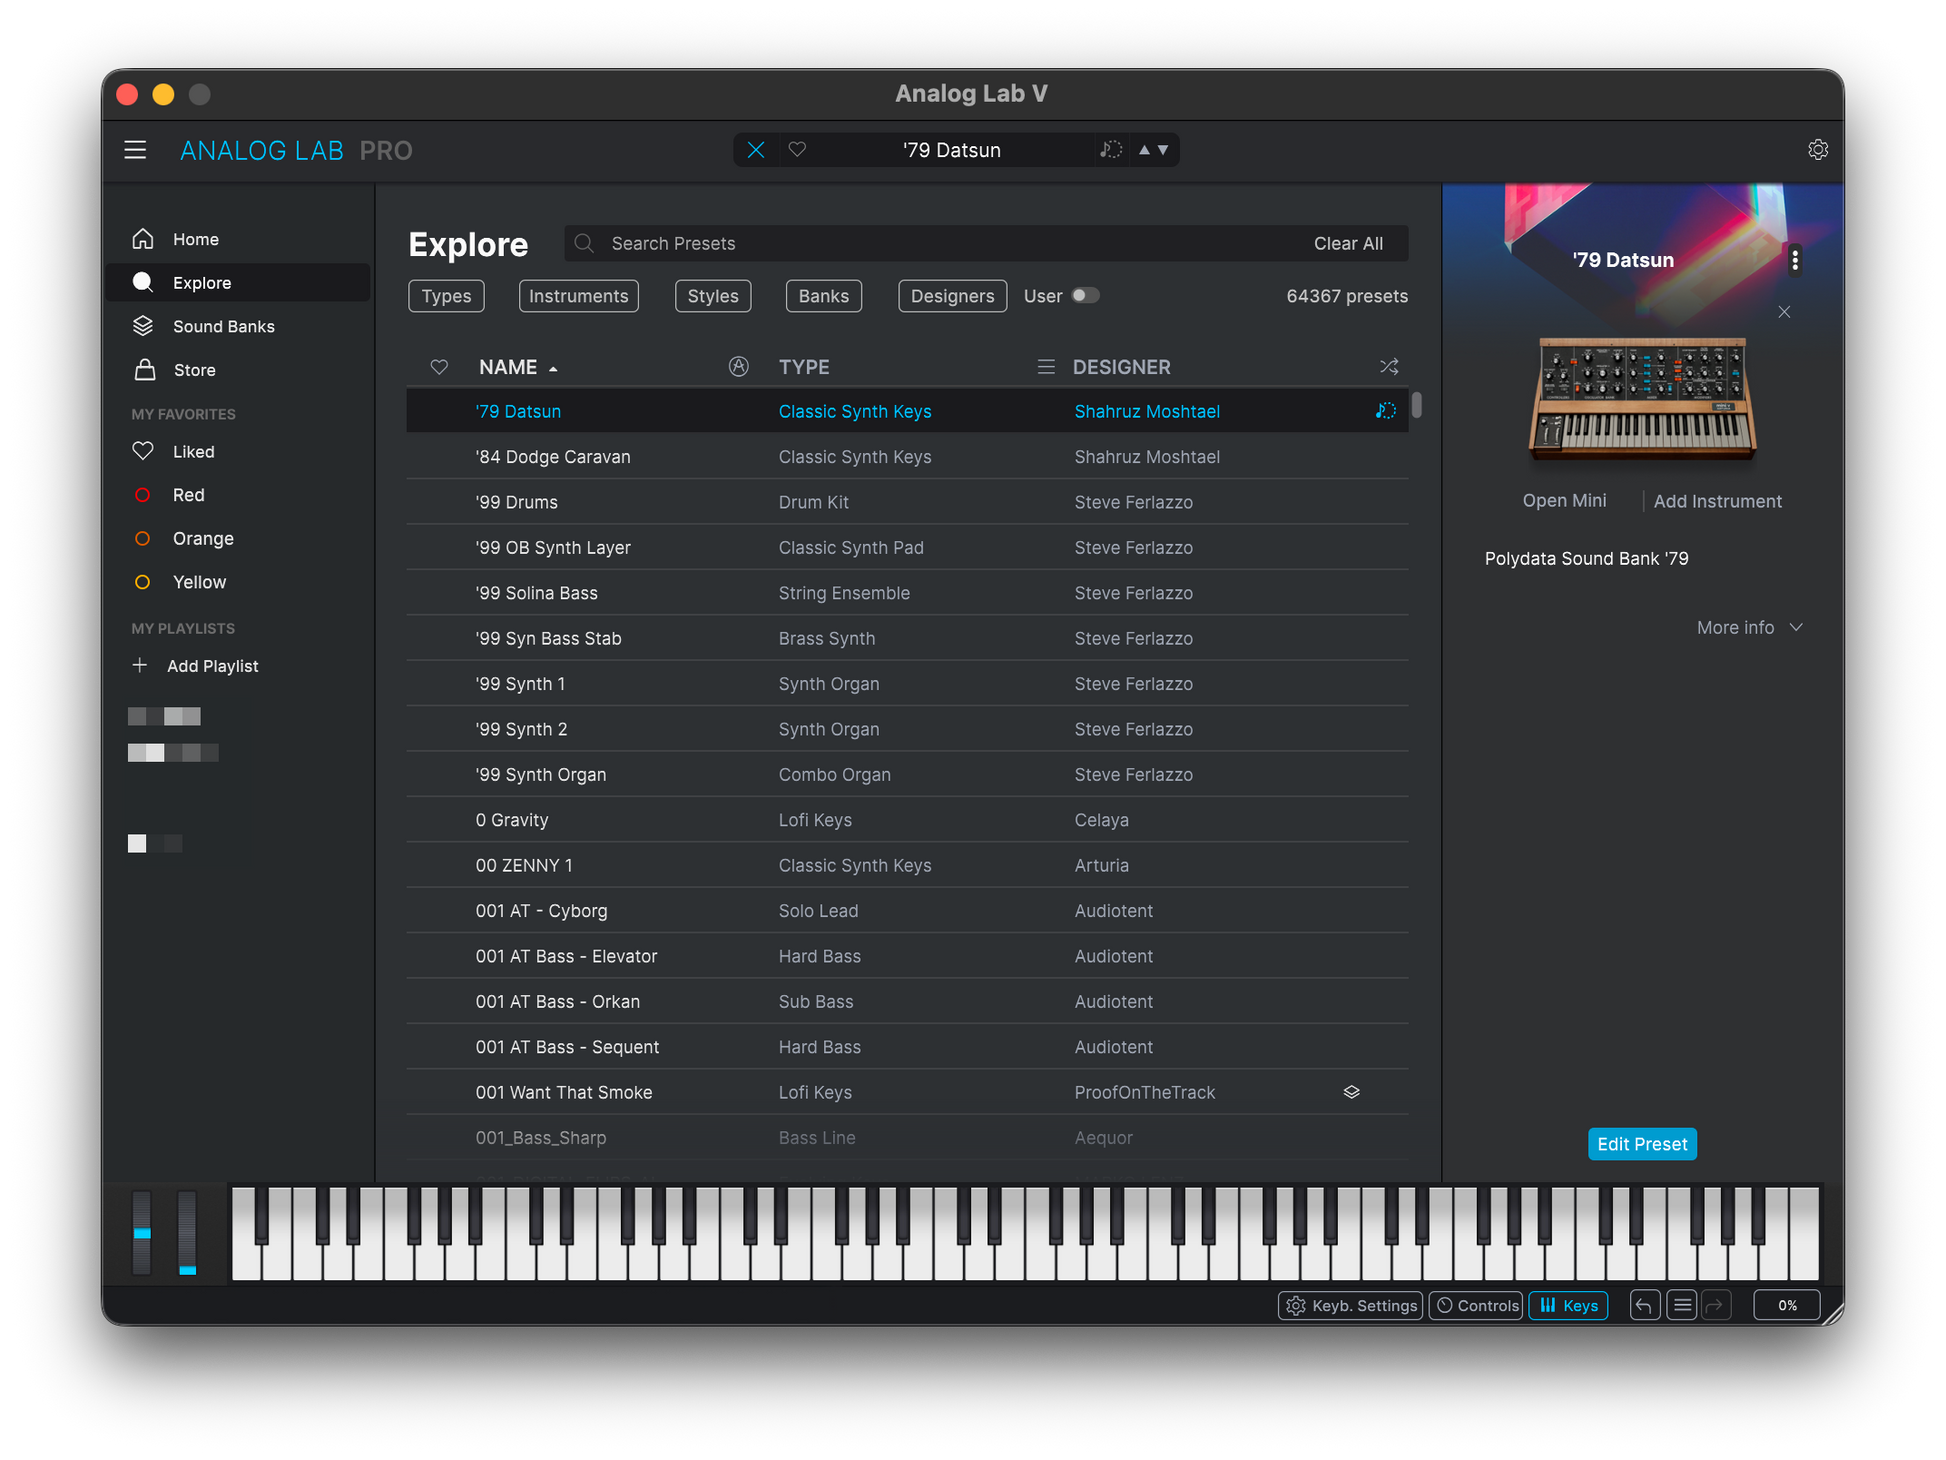Toggle the User presets switch

(1085, 296)
